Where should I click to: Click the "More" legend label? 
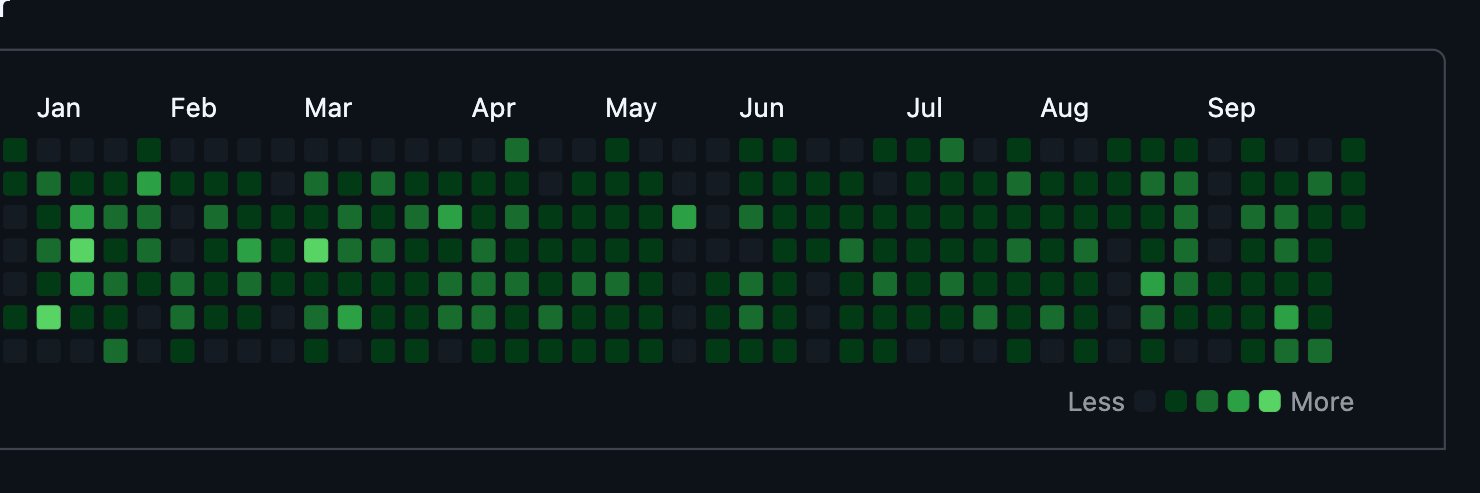[1322, 402]
